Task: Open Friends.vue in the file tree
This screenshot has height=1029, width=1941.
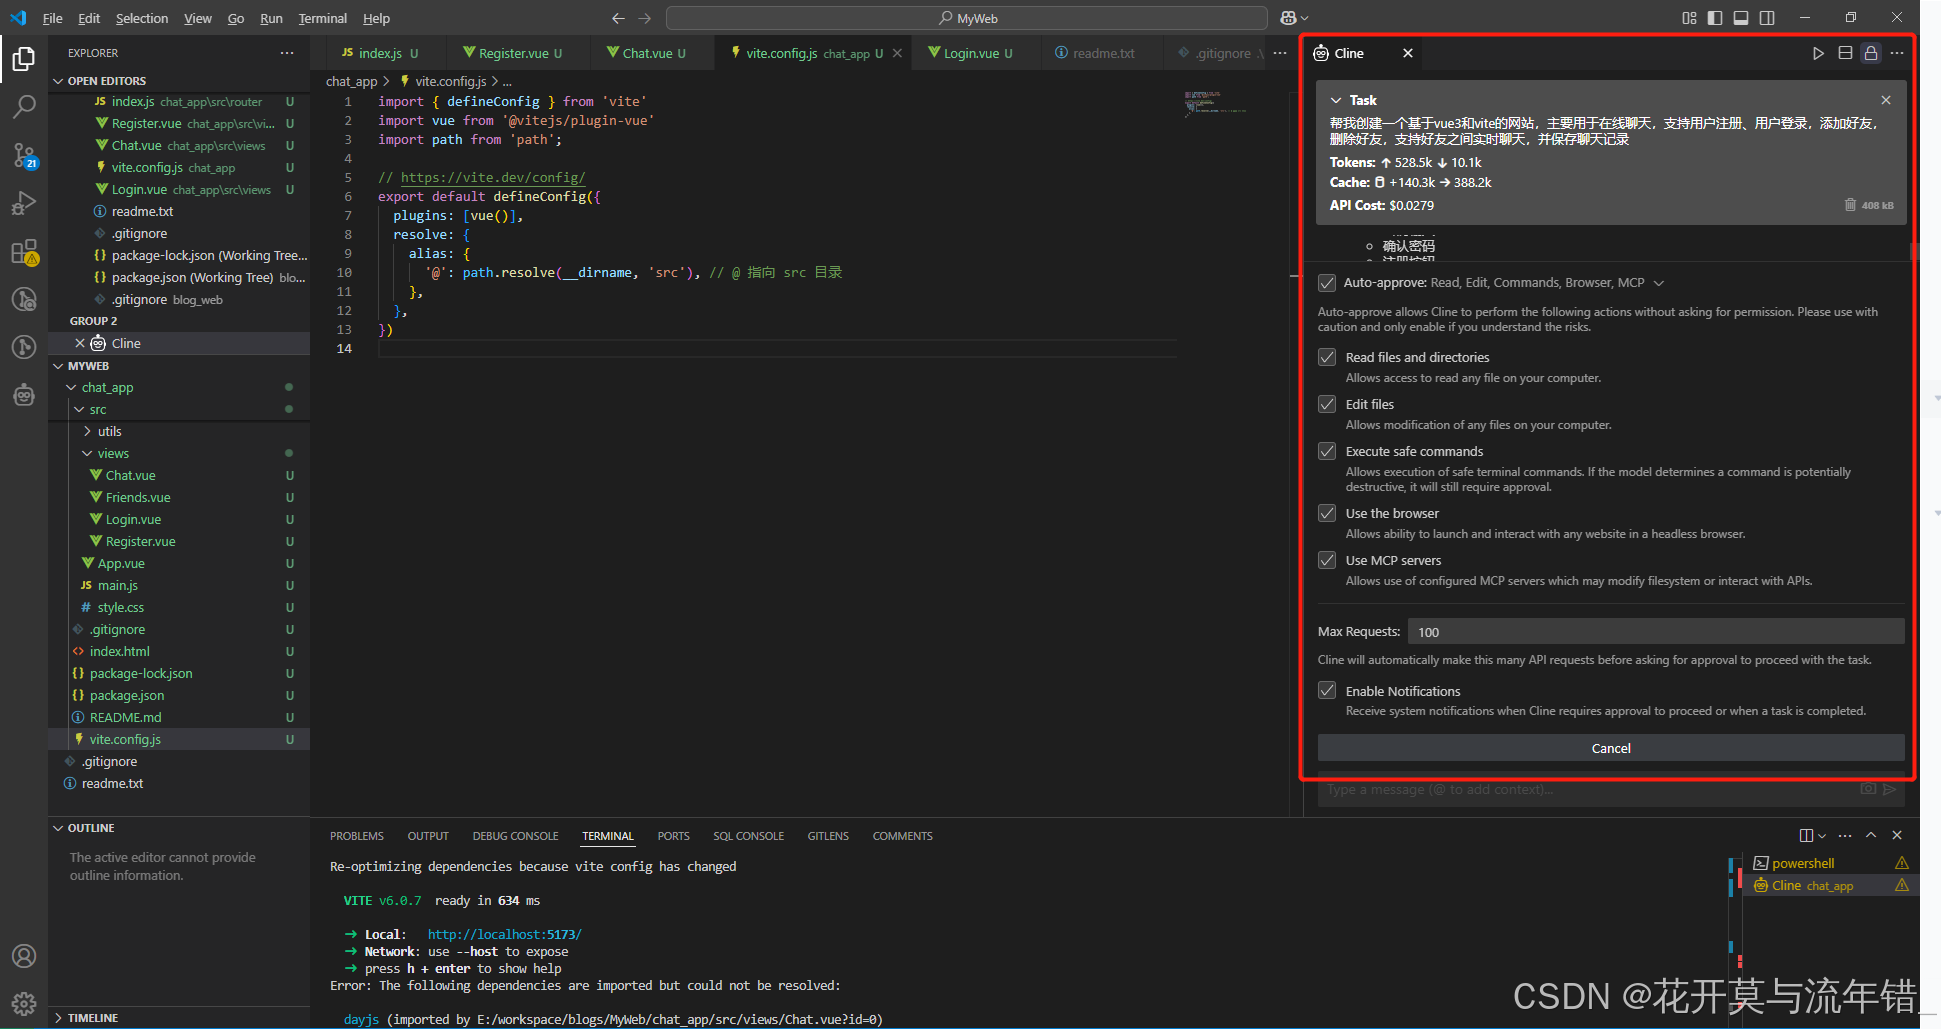Action: pos(138,497)
